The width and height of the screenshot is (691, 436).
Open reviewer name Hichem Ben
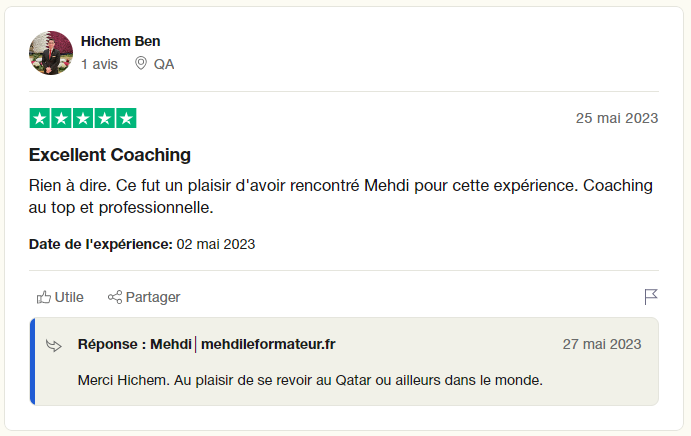tap(120, 41)
